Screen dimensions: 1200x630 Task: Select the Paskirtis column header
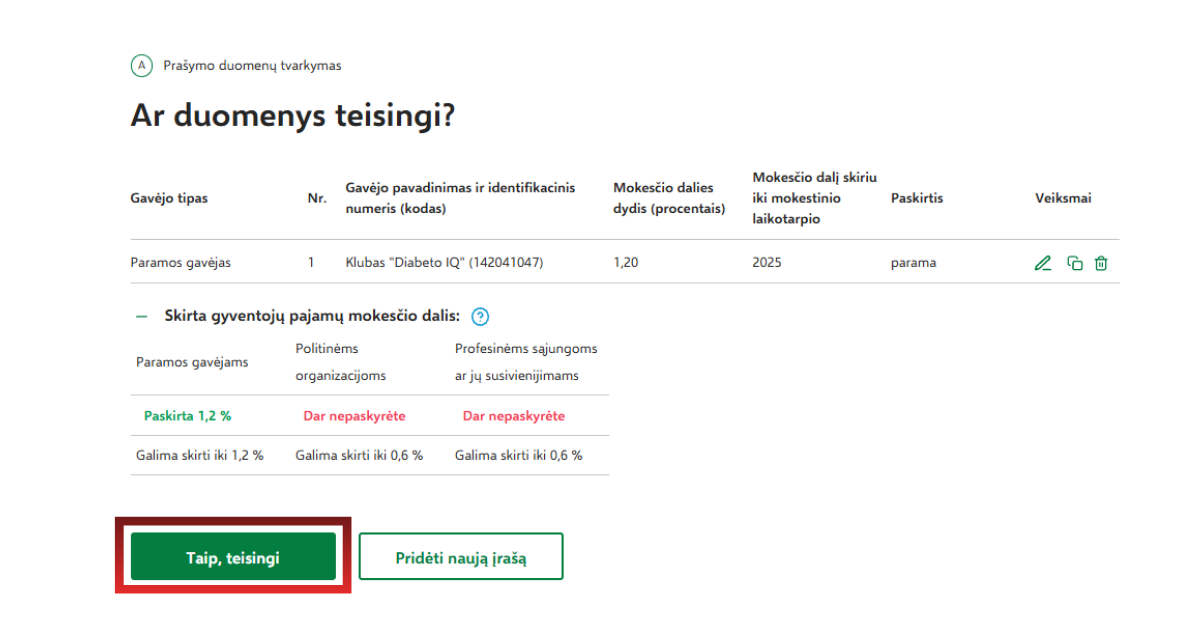point(916,198)
